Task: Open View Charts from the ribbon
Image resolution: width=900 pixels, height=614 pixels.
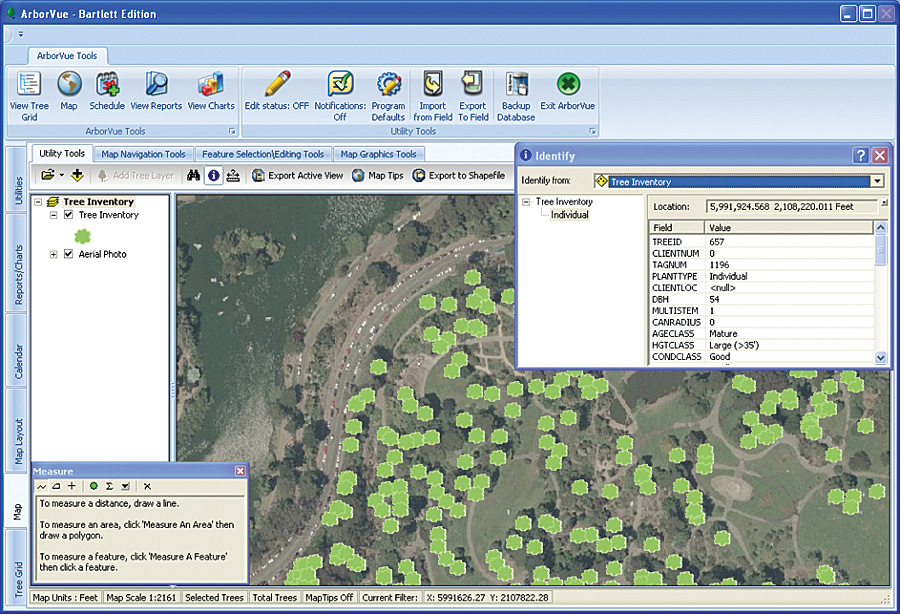Action: [x=211, y=85]
